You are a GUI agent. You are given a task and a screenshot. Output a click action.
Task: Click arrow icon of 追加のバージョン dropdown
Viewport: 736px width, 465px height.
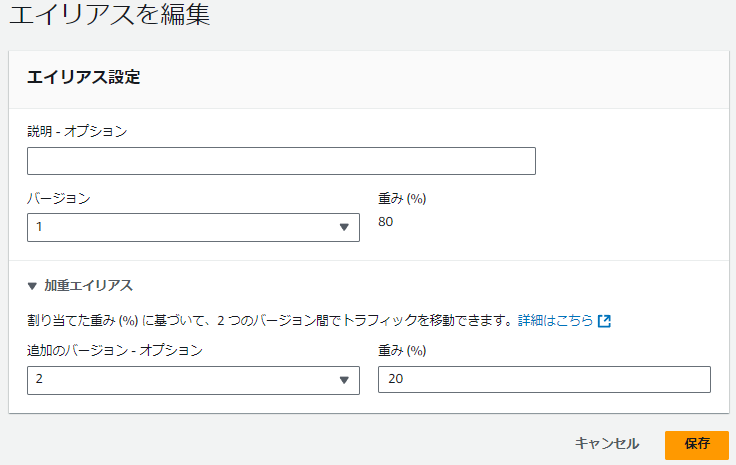(x=344, y=380)
